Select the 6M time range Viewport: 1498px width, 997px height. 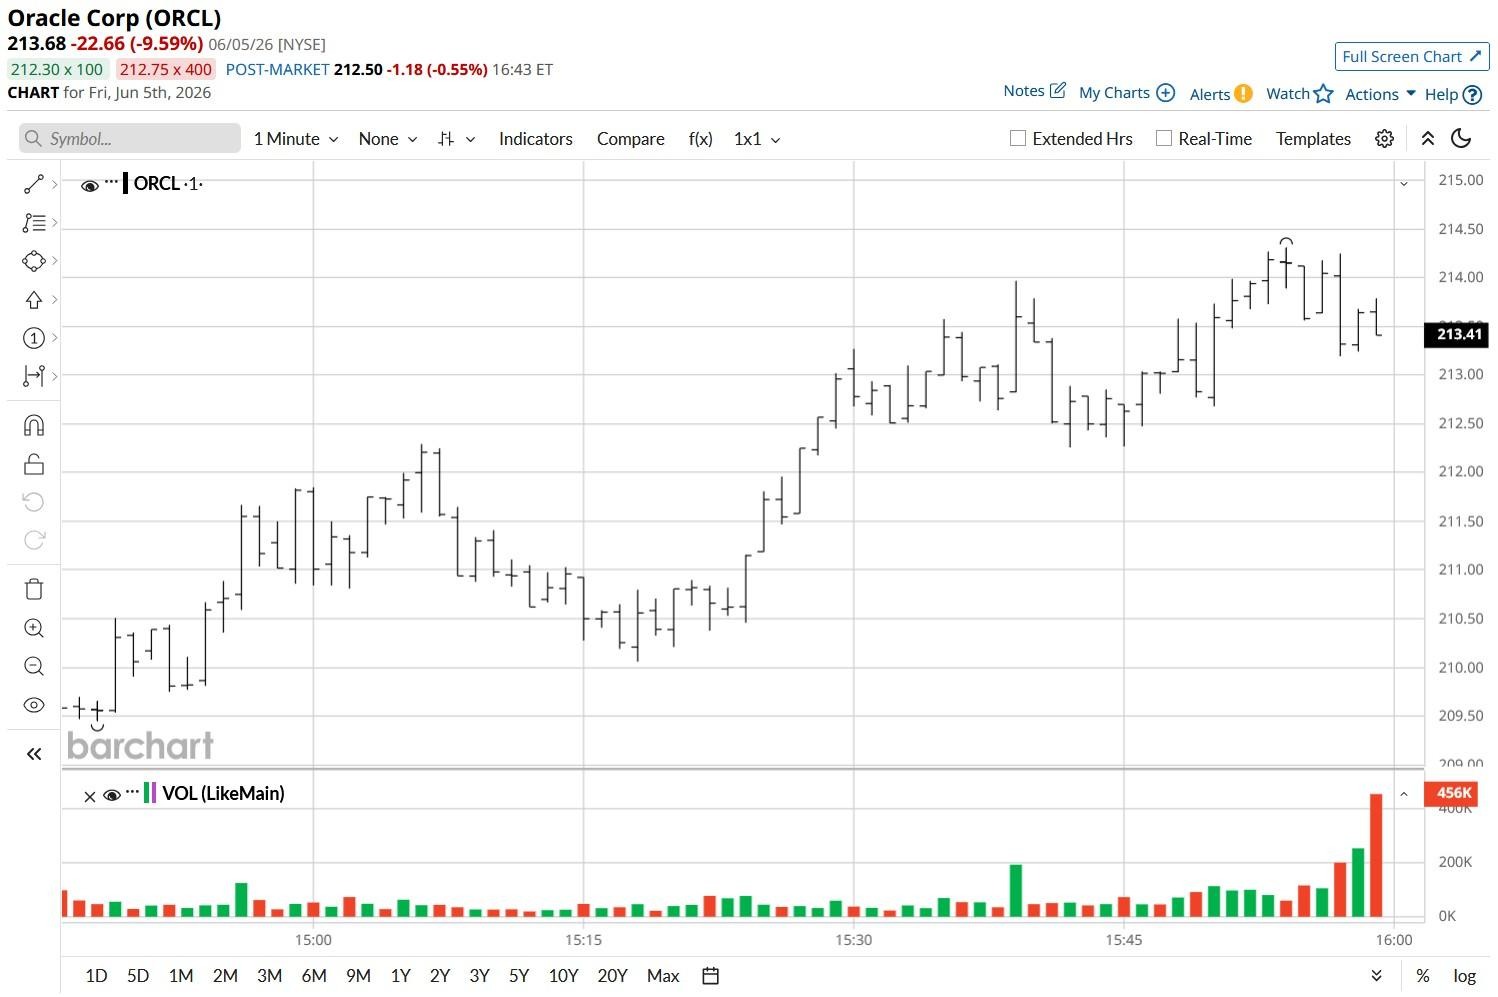(x=314, y=976)
